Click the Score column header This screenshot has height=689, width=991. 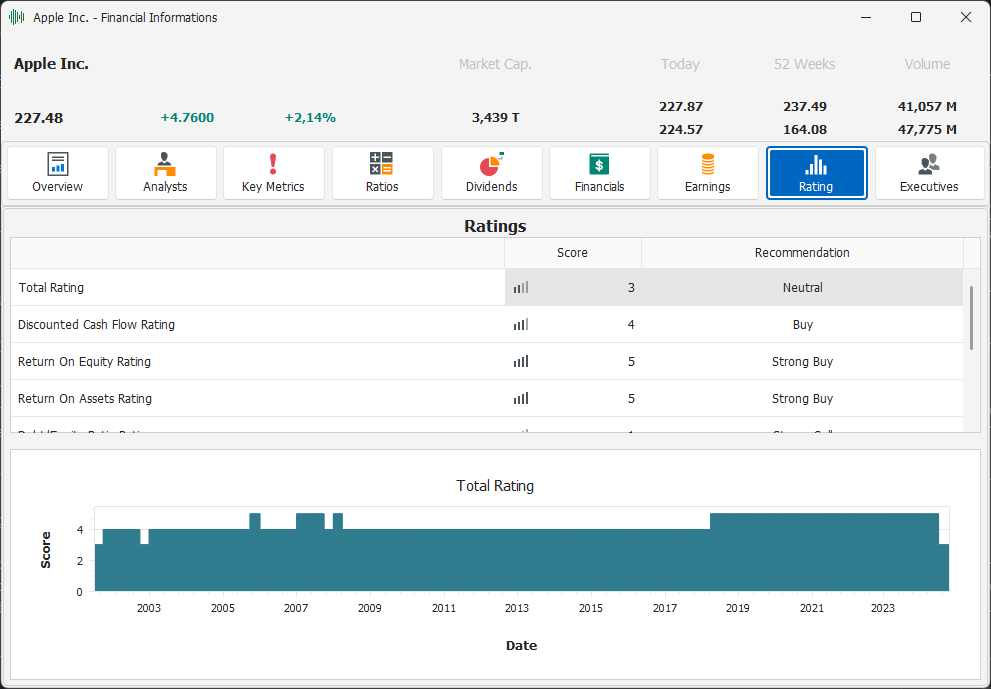573,253
